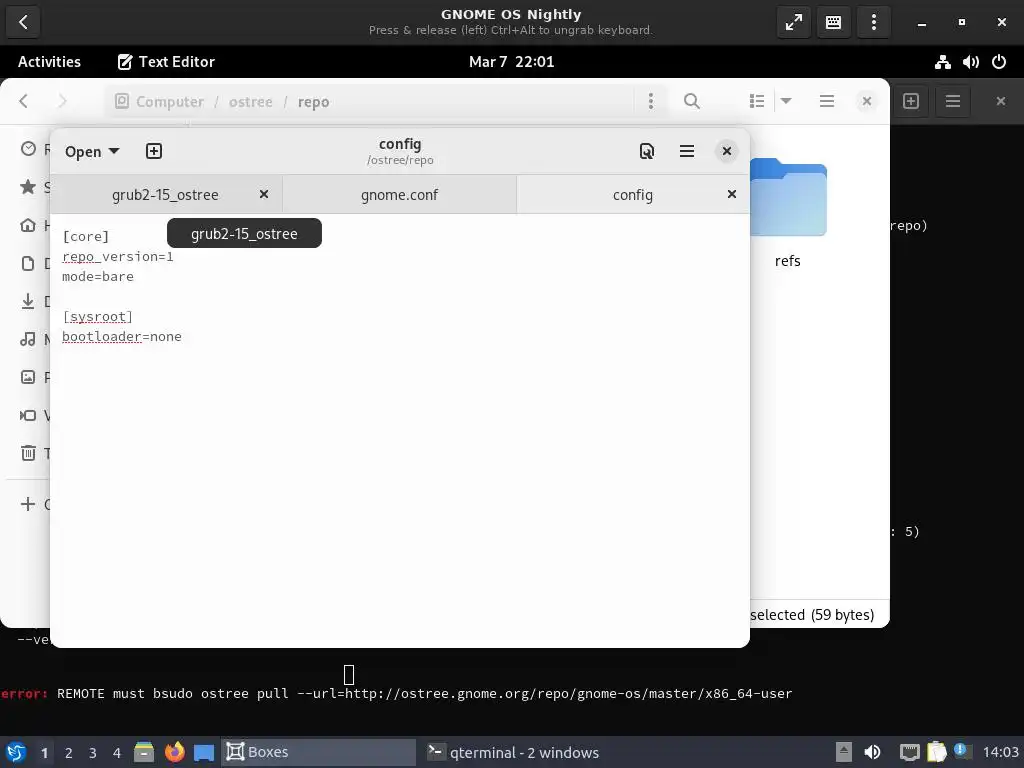Open Text Editor main menu
This screenshot has width=1024, height=768.
pyautogui.click(x=686, y=152)
